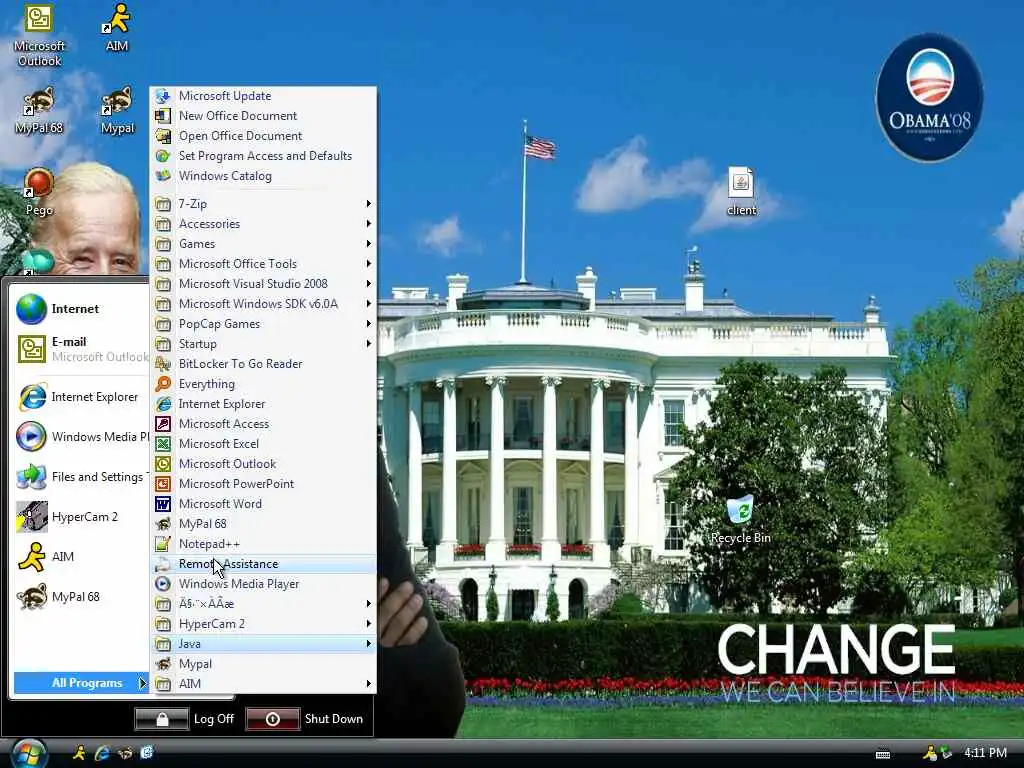Open Internet Explorer in Start menu left pane
The width and height of the screenshot is (1024, 768).
[x=80, y=397]
